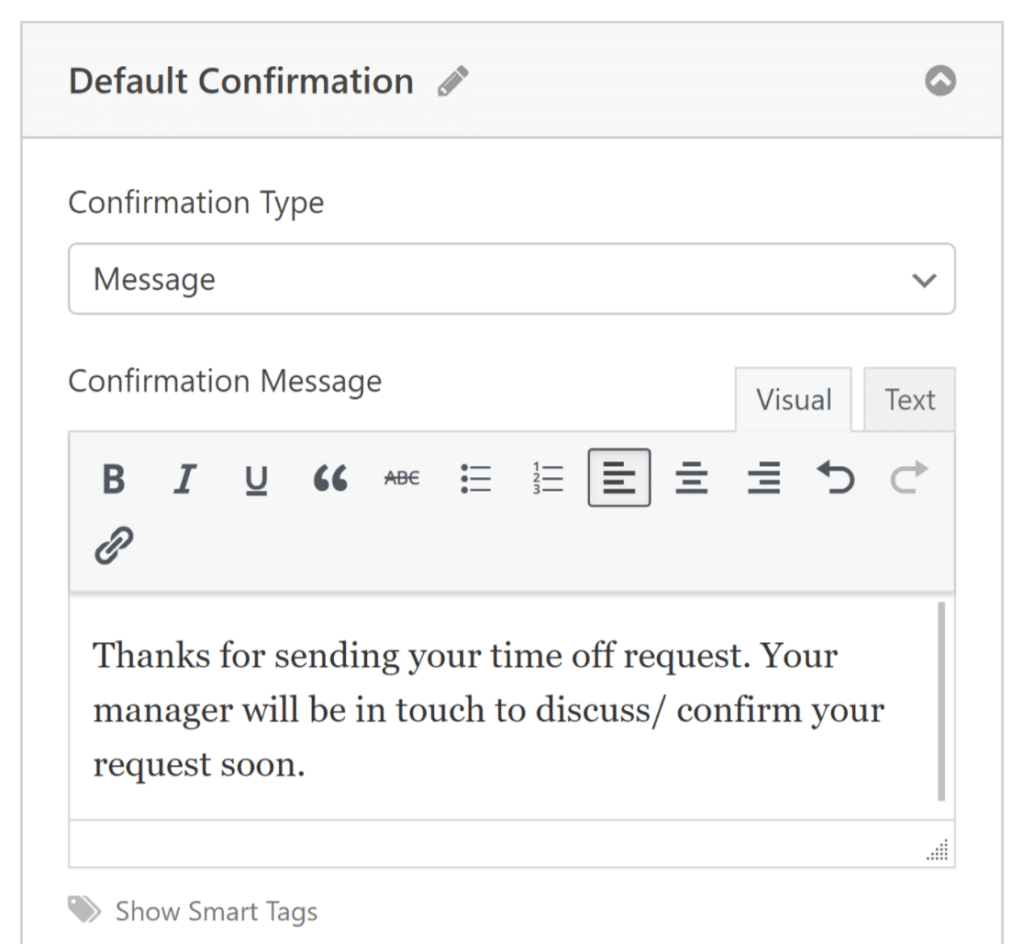Apply underline to the message text
Image resolution: width=1024 pixels, height=944 pixels.
click(256, 478)
